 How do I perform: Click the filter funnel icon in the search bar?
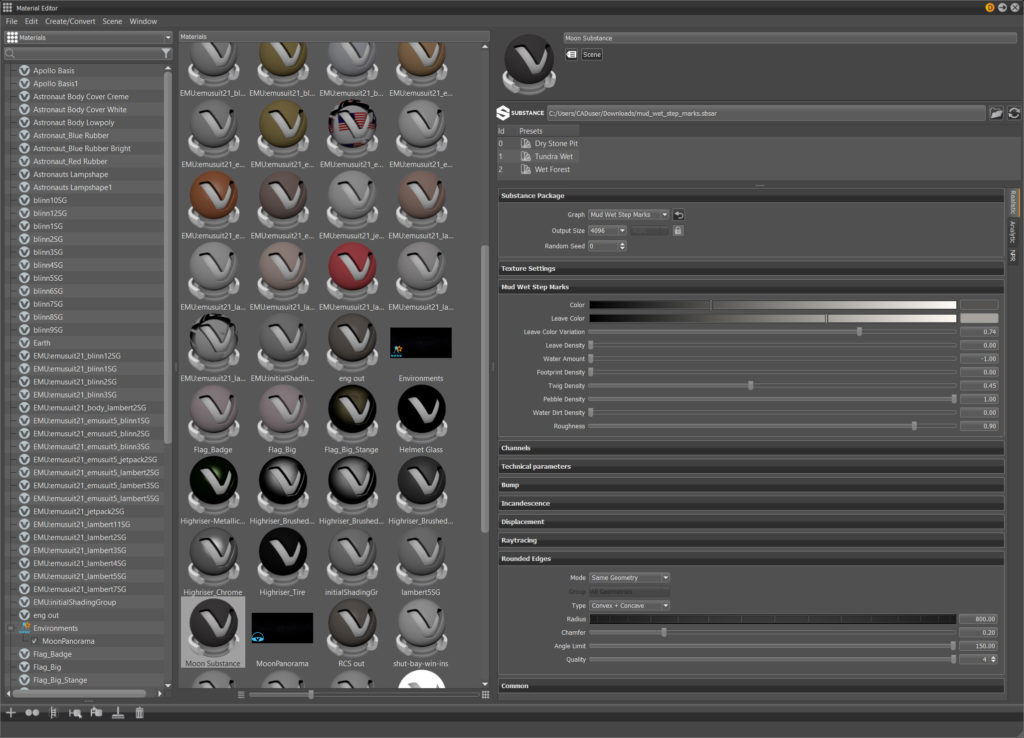166,53
